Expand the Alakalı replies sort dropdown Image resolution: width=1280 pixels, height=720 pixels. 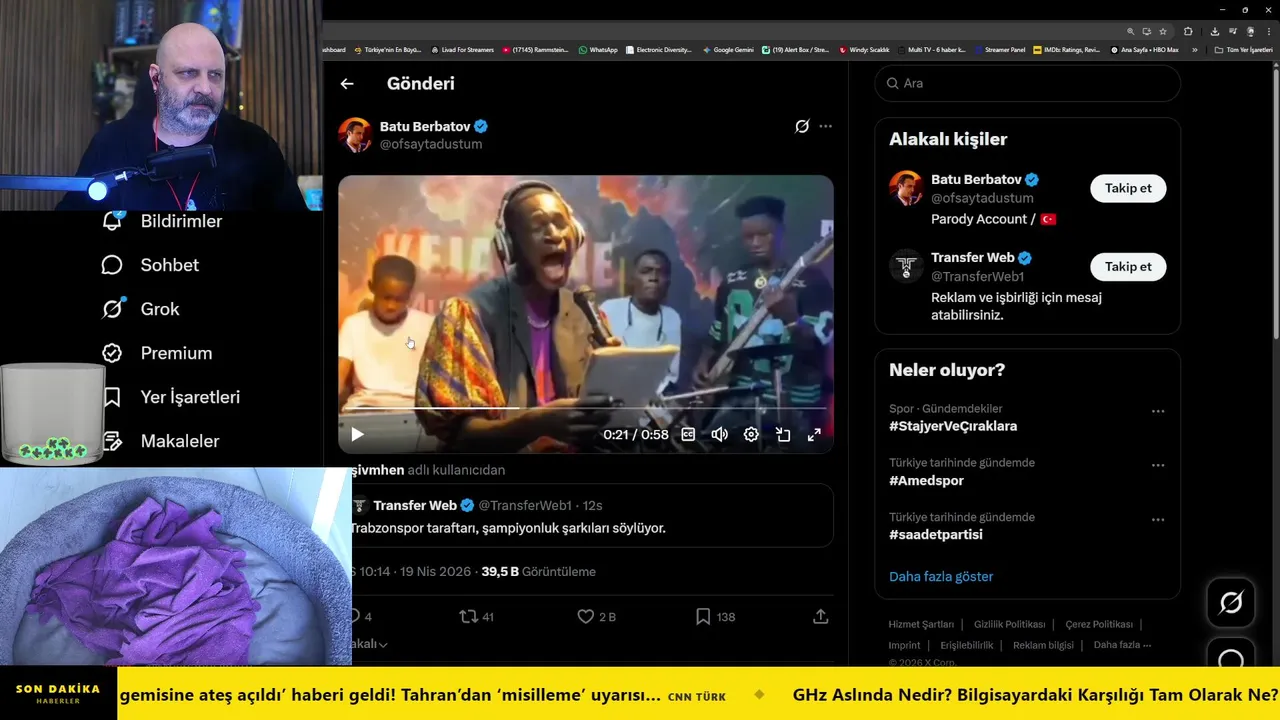(370, 644)
